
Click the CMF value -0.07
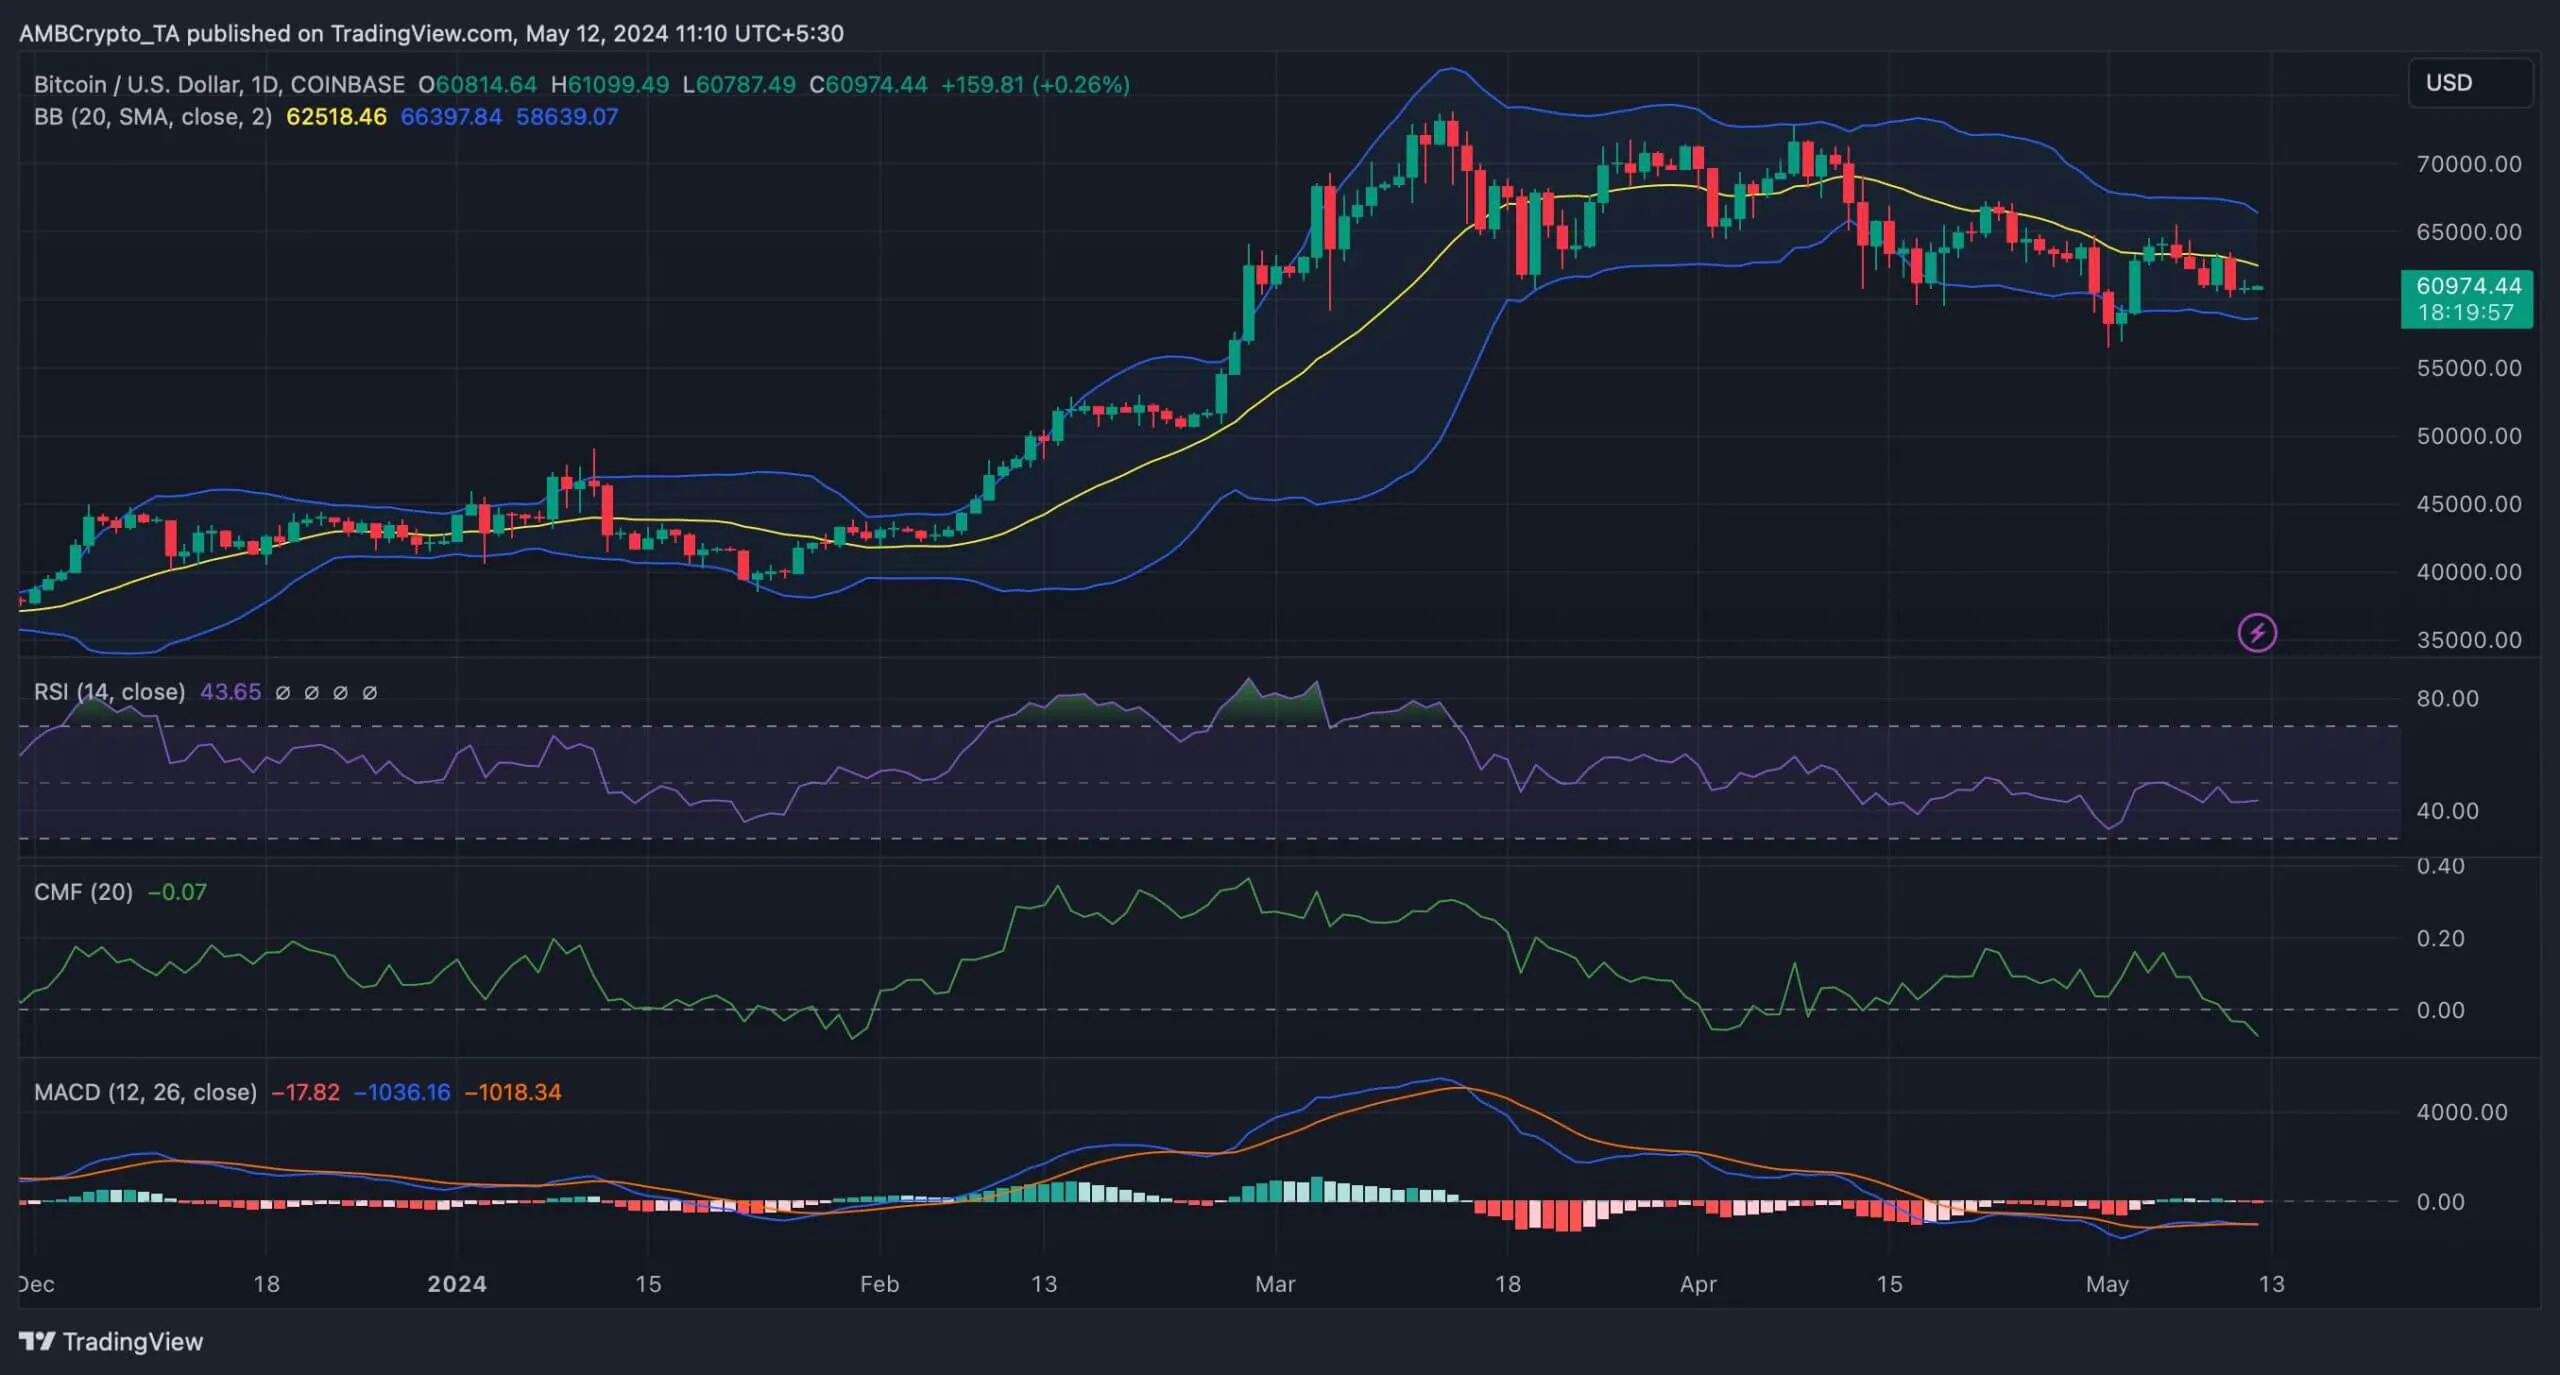tap(177, 892)
